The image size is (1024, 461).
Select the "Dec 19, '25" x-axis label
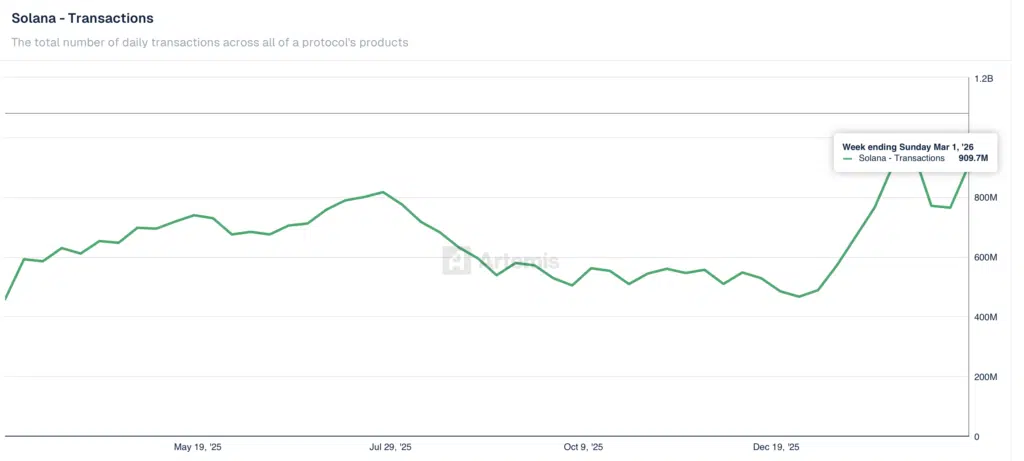(x=776, y=447)
